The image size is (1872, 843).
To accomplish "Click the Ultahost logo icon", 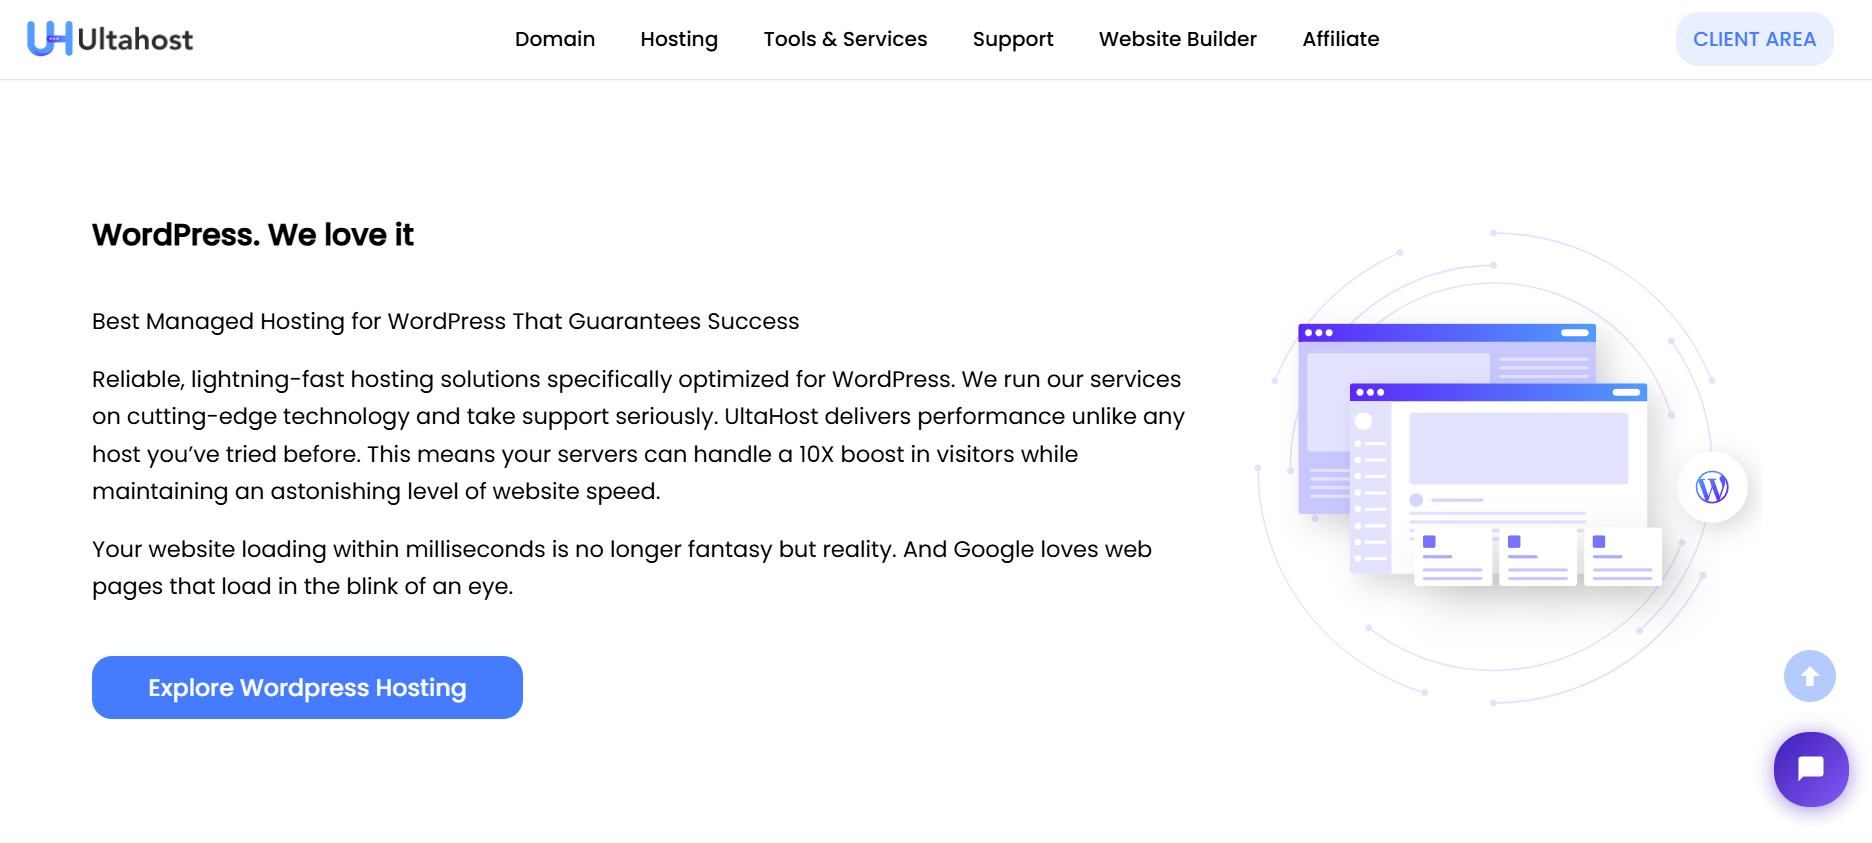I will (49, 39).
